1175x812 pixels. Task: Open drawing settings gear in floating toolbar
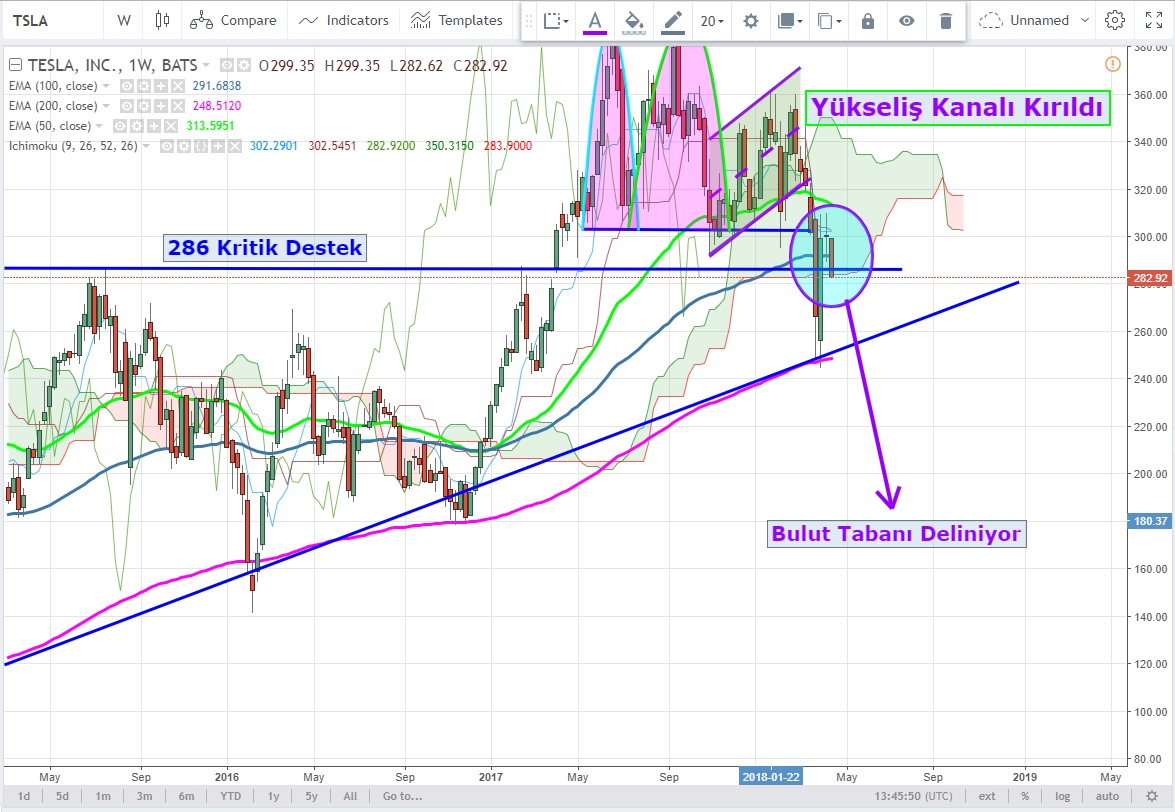coord(751,21)
